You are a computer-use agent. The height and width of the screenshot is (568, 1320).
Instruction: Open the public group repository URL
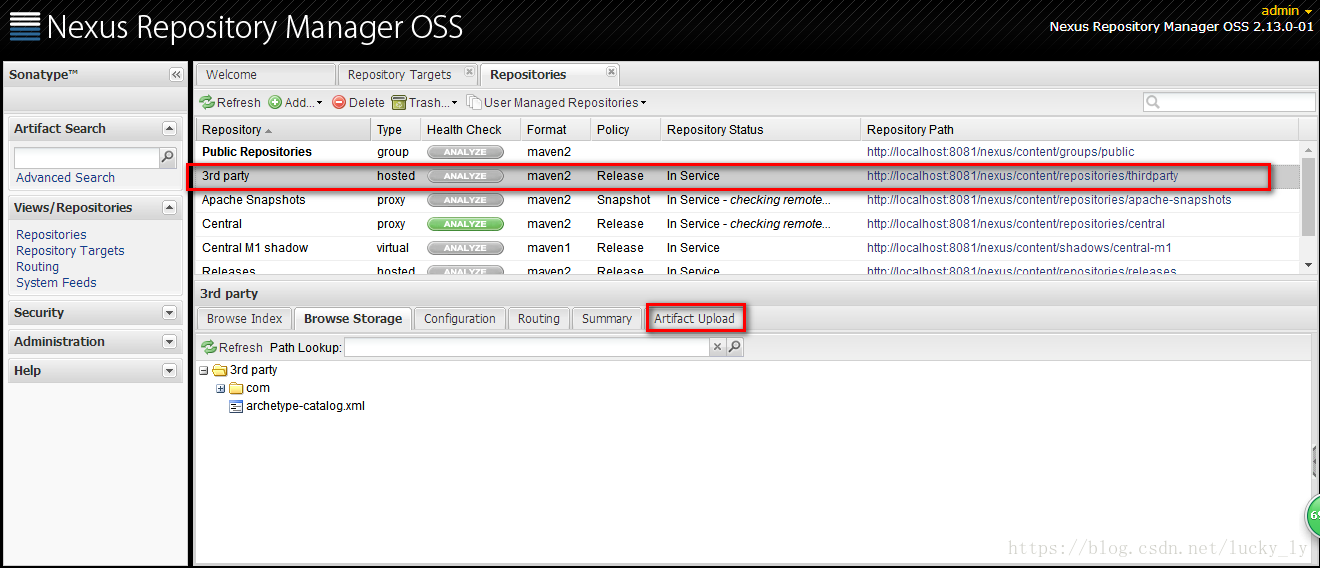[x=1000, y=152]
